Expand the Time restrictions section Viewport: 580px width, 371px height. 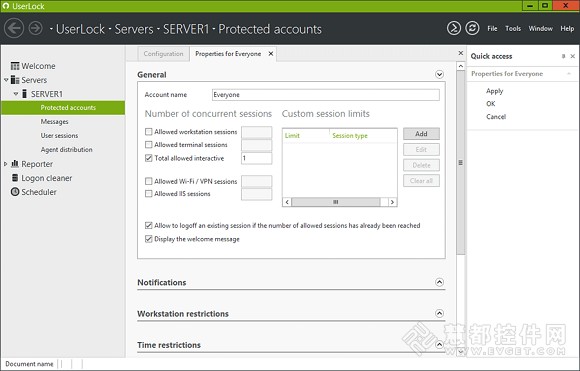439,345
